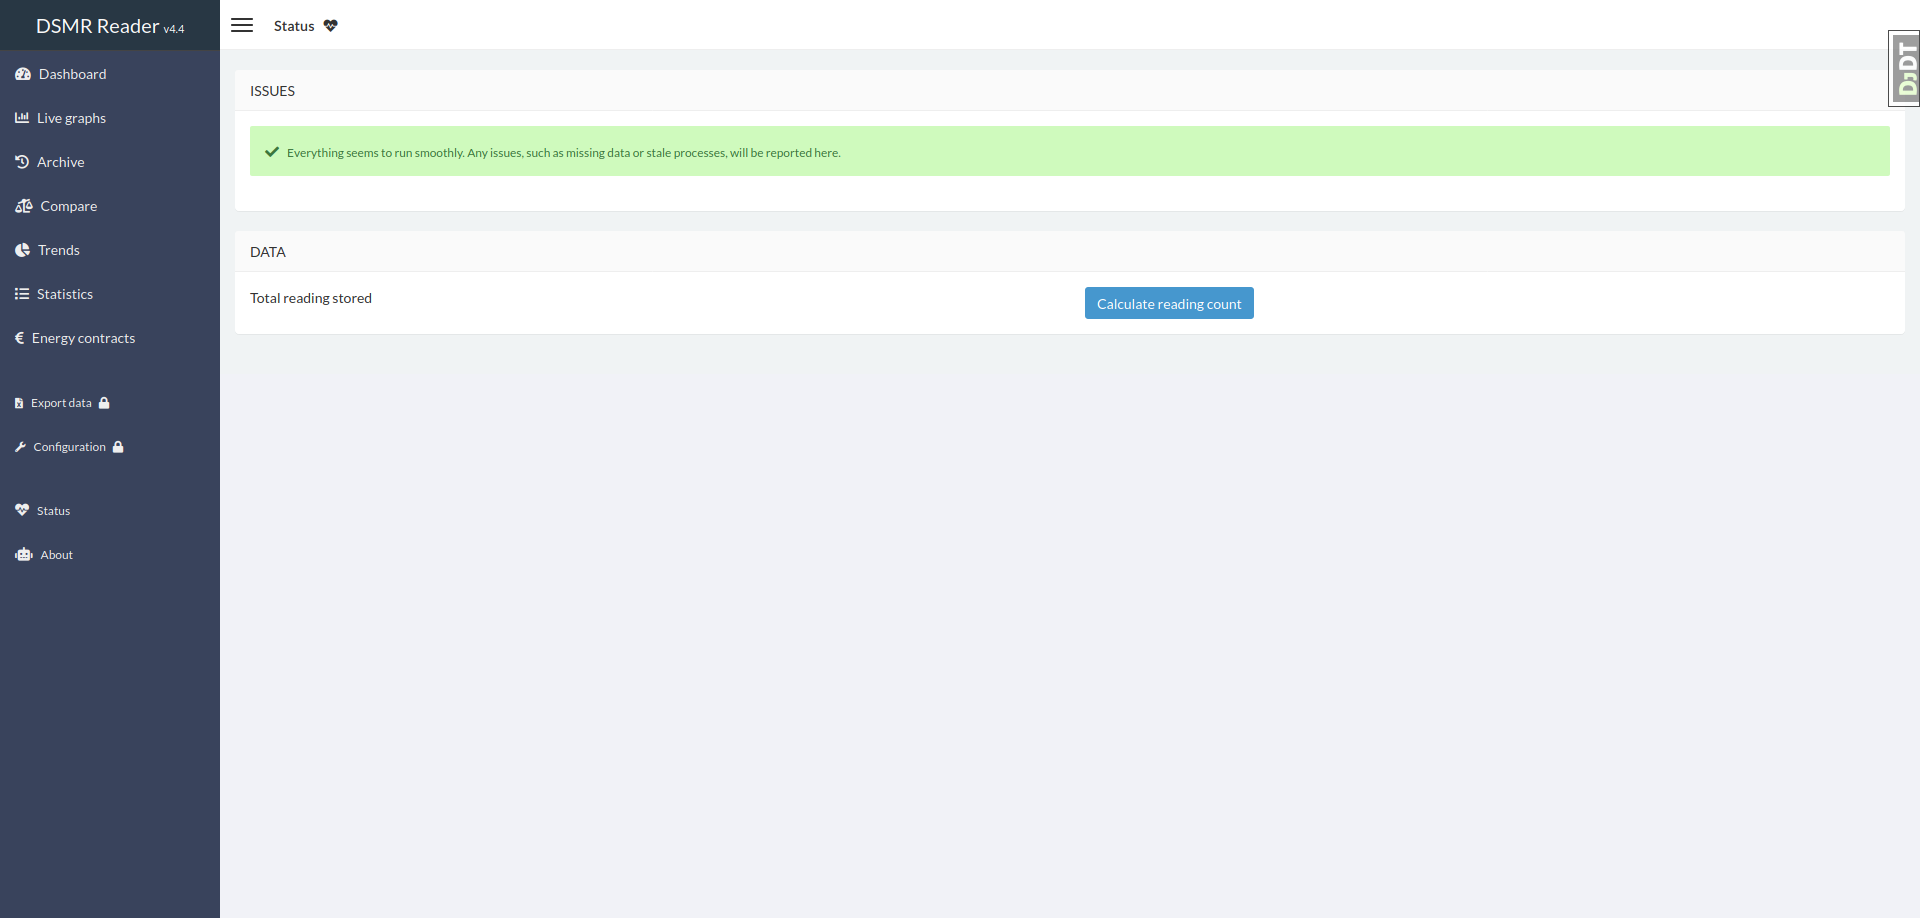Open Export data page
This screenshot has width=1920, height=918.
point(110,403)
